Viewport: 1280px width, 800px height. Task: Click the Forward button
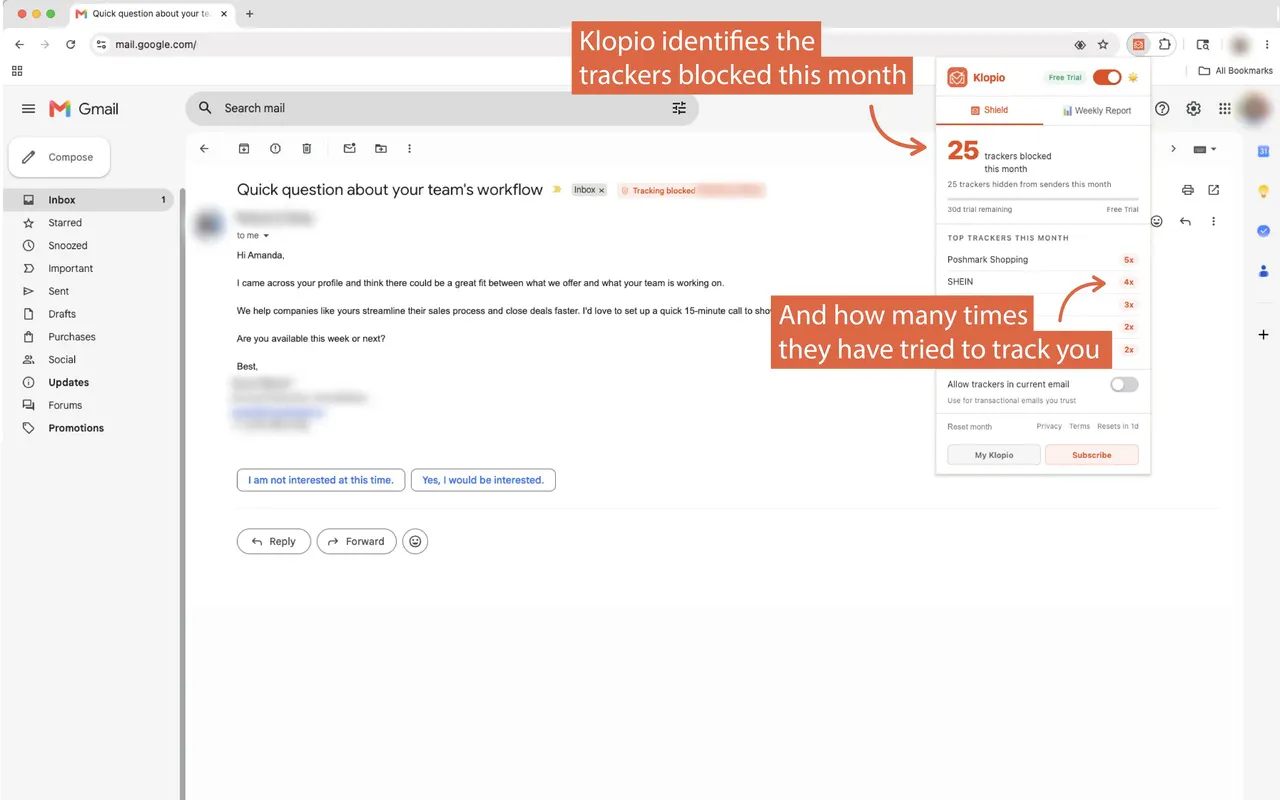(356, 541)
